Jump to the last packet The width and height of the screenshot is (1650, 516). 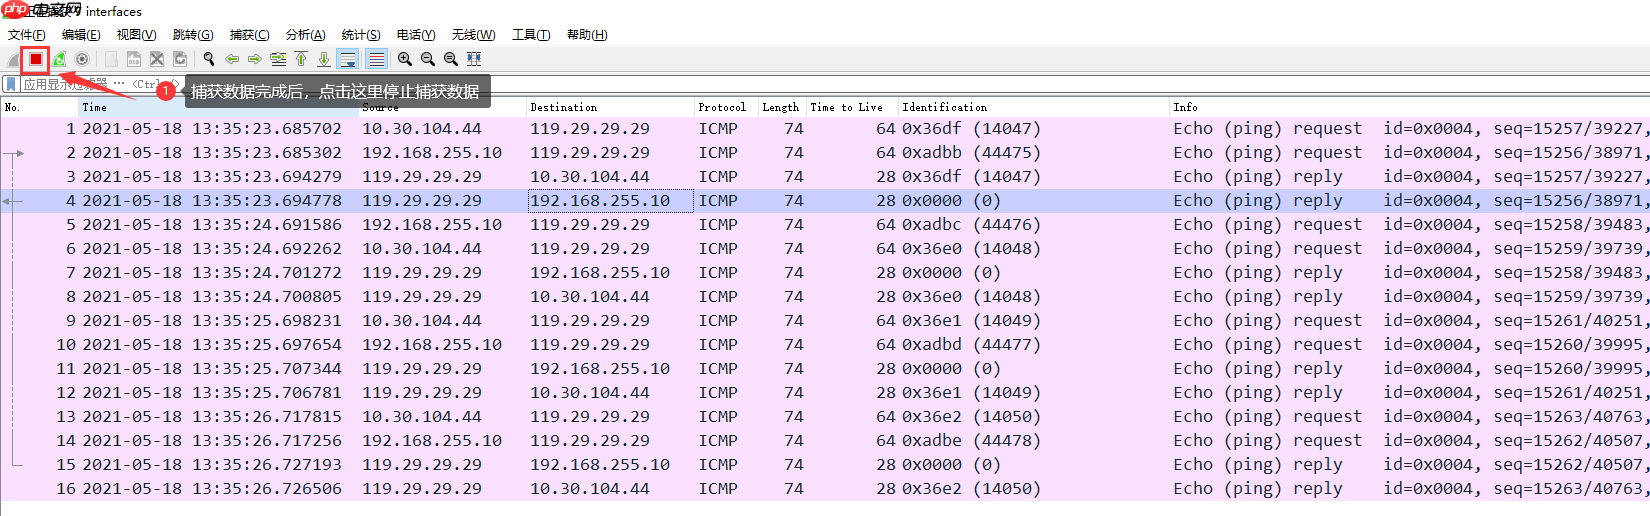click(x=324, y=59)
